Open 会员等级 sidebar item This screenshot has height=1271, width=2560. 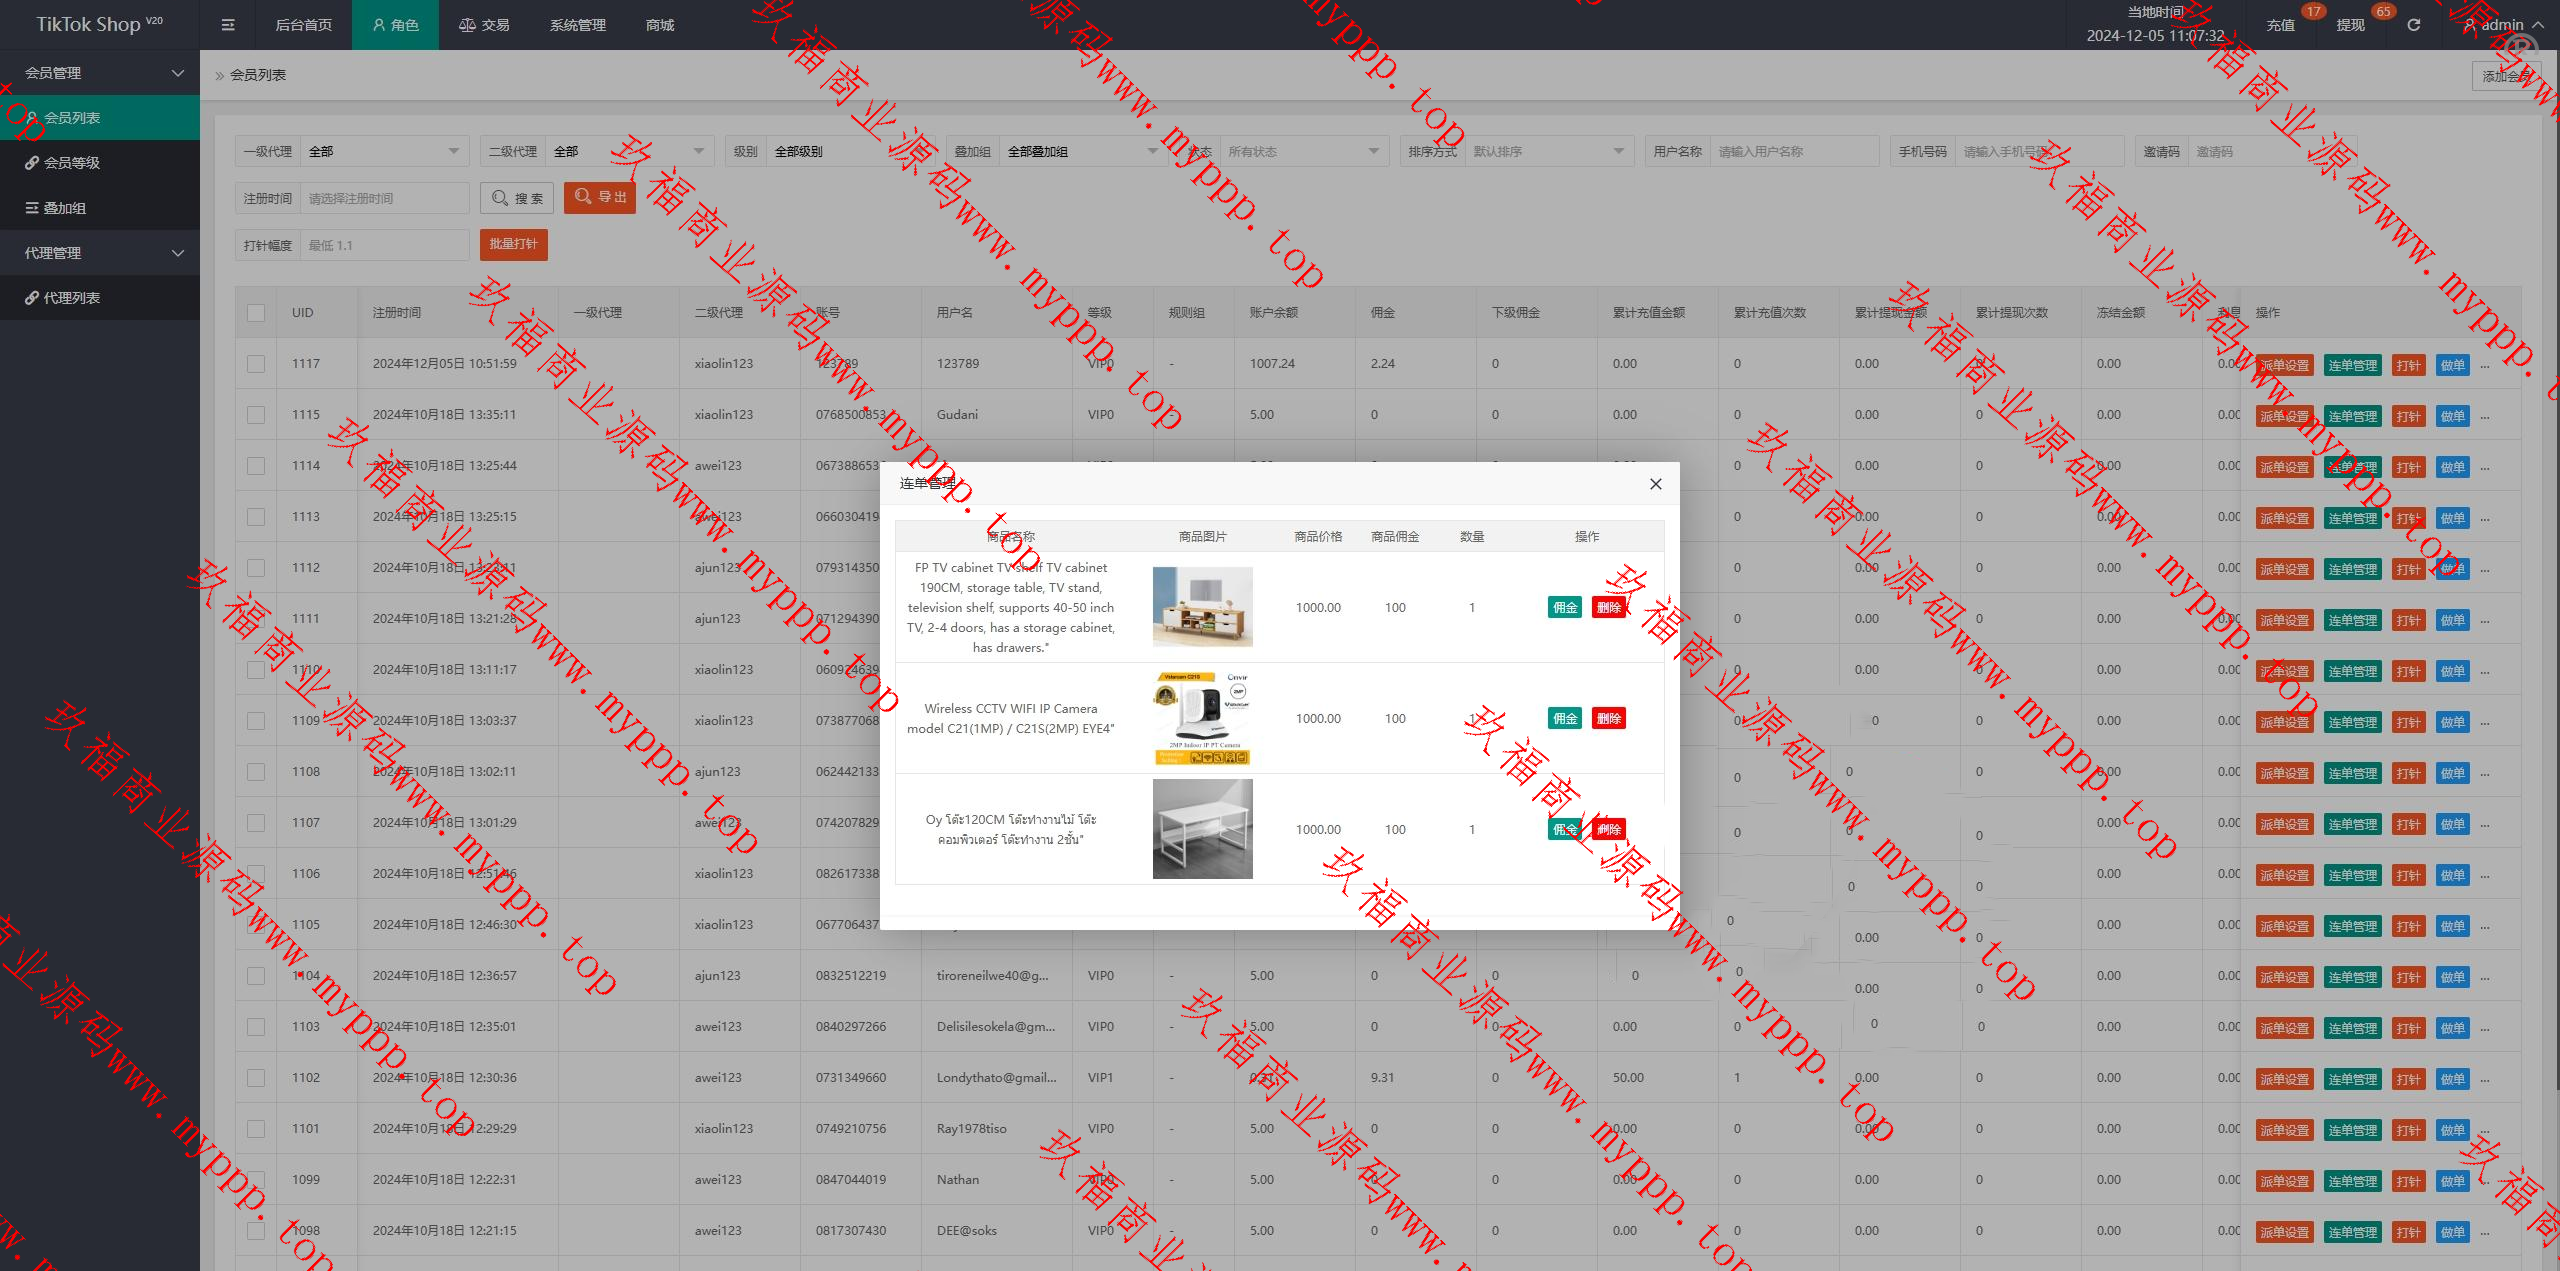pyautogui.click(x=72, y=163)
